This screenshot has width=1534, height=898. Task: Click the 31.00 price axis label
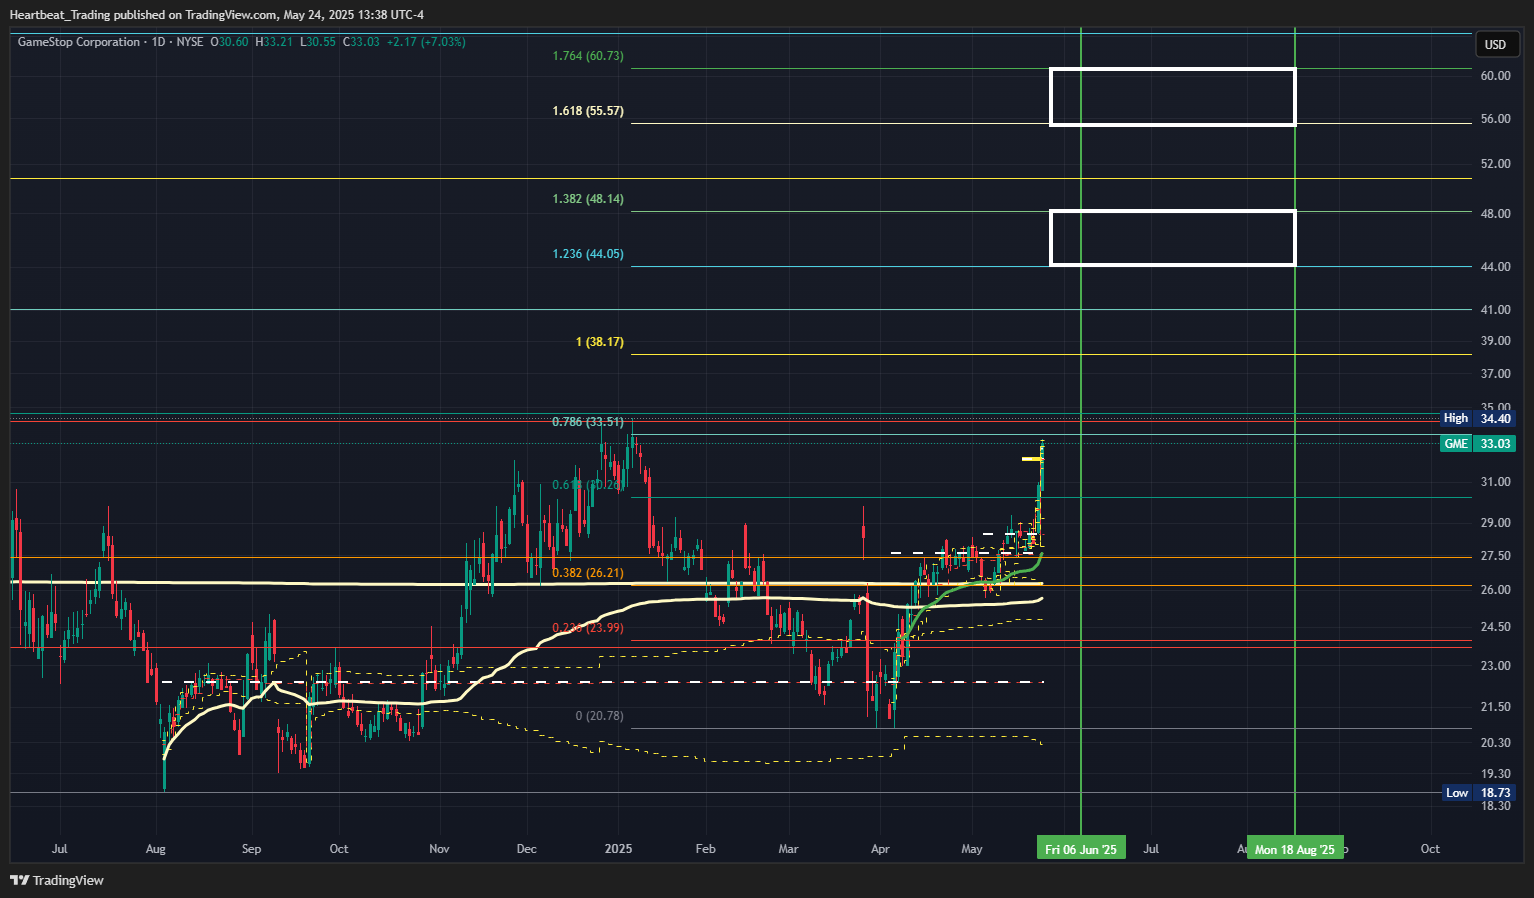coord(1496,482)
